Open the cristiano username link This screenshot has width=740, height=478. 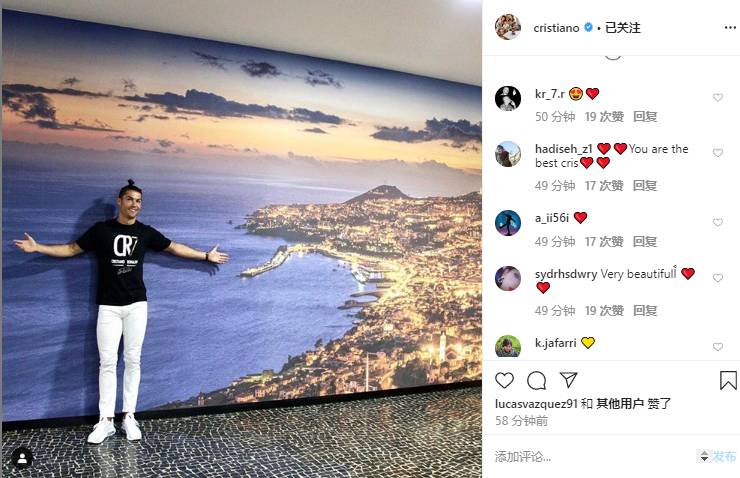point(556,28)
